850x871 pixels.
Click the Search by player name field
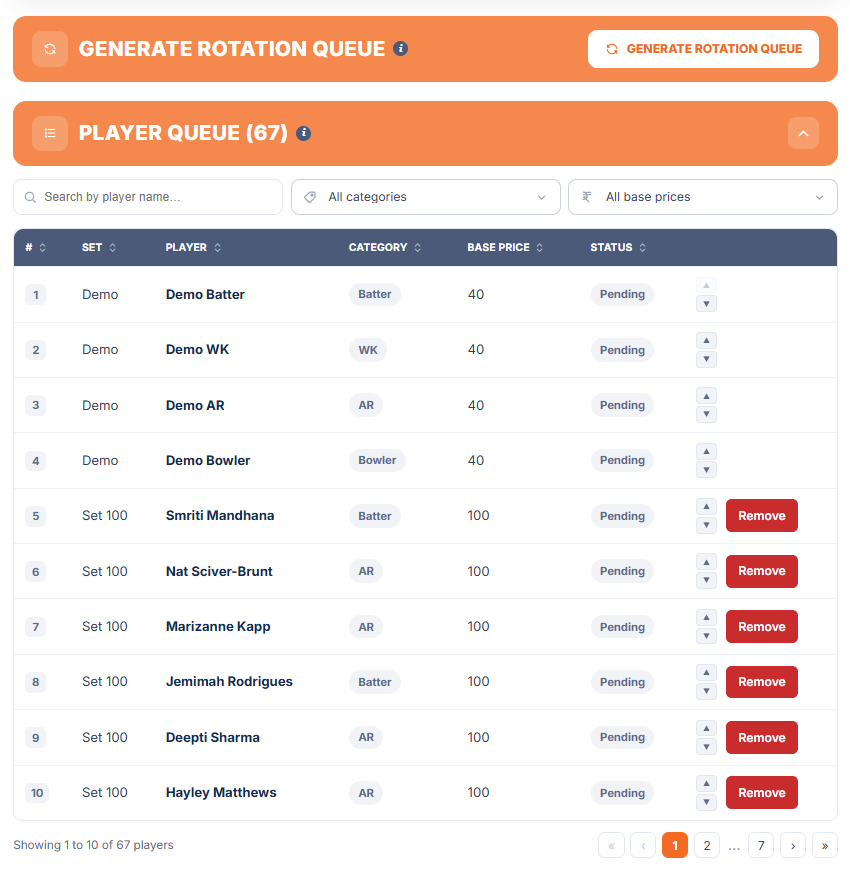click(148, 197)
